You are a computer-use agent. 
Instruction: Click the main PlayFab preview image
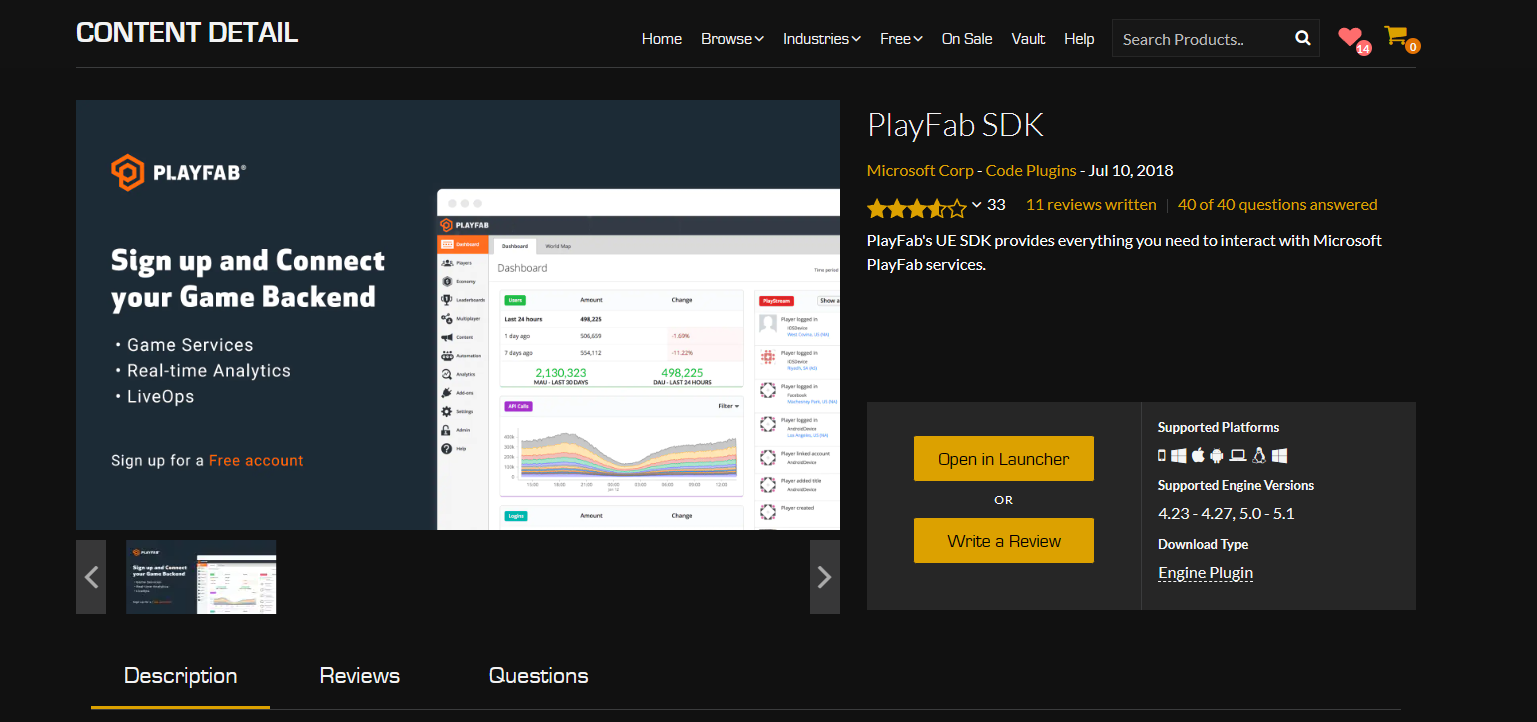pos(458,315)
